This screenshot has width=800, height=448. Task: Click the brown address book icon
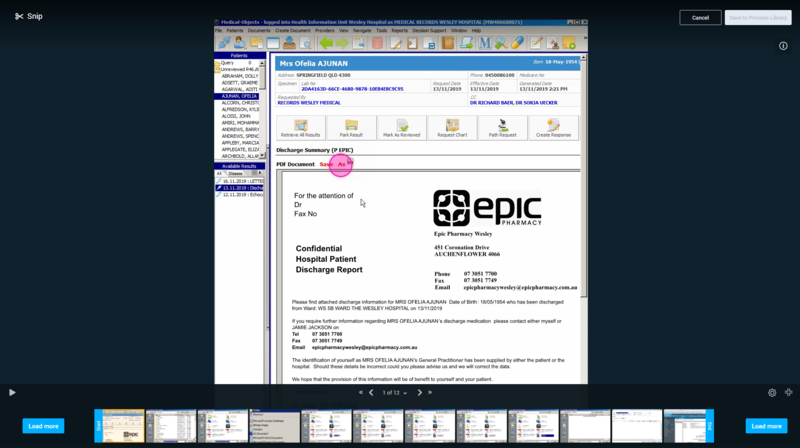coord(447,43)
